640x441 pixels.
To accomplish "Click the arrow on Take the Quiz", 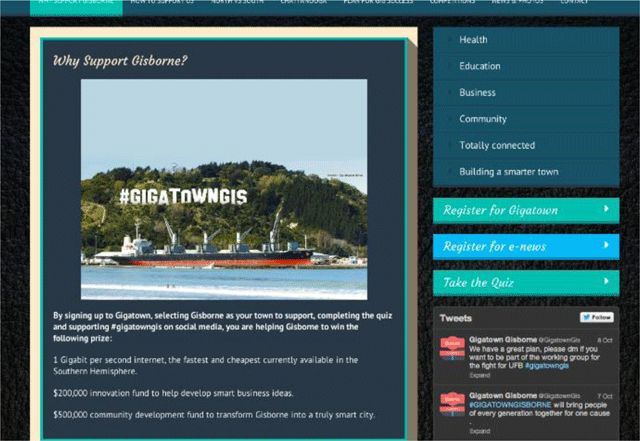I will 606,282.
